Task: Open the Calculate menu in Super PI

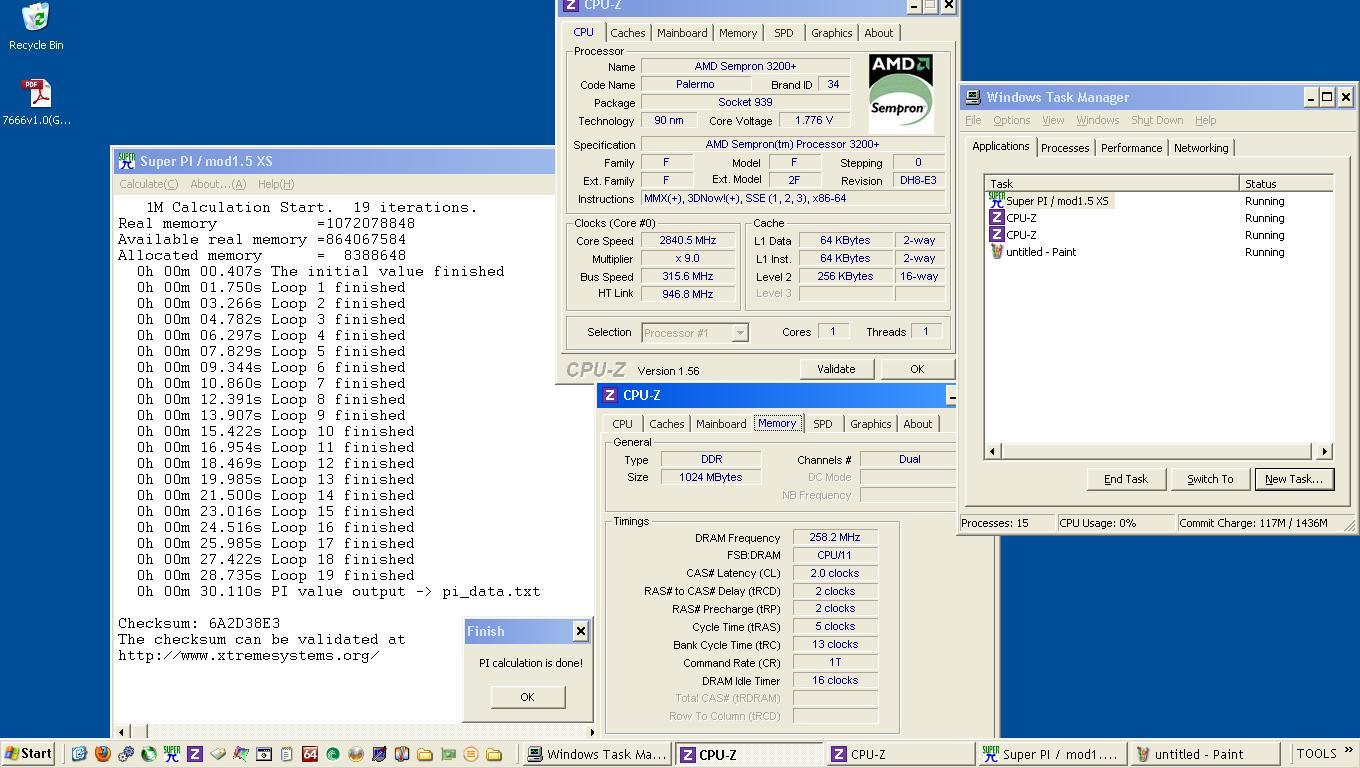Action: coord(148,184)
